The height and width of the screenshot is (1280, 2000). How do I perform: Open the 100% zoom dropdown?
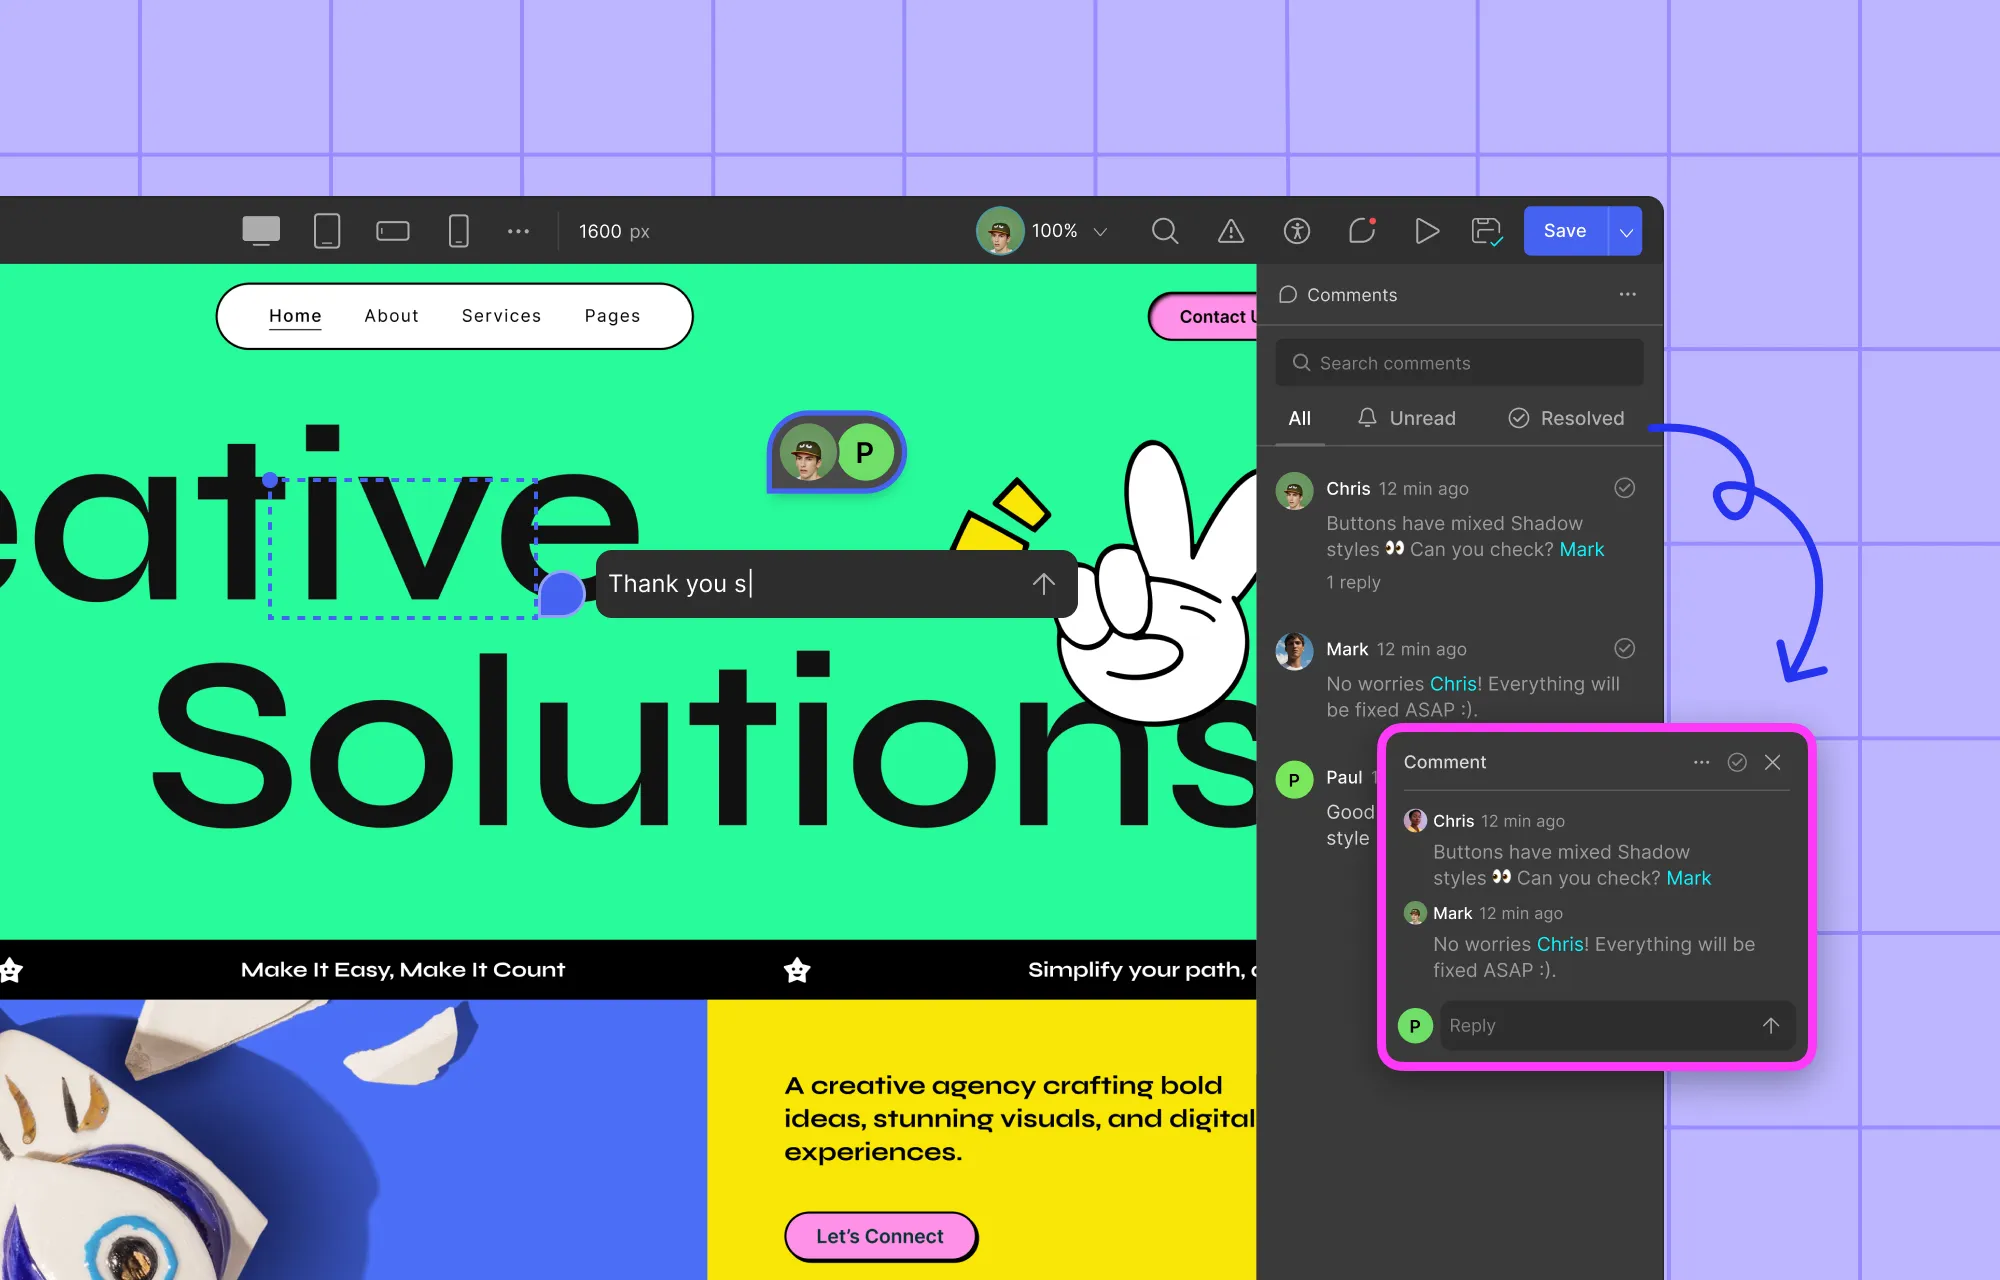click(1070, 231)
